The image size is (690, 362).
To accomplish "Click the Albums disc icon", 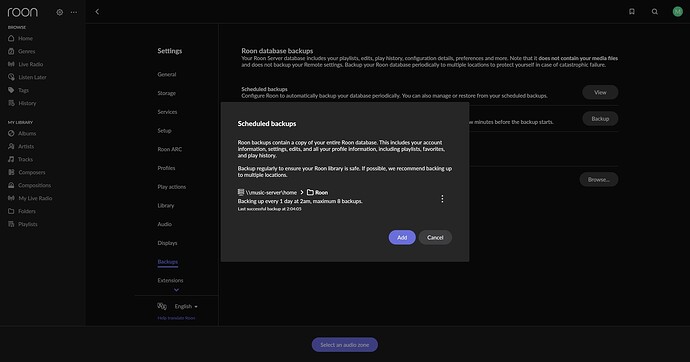I will (11, 133).
